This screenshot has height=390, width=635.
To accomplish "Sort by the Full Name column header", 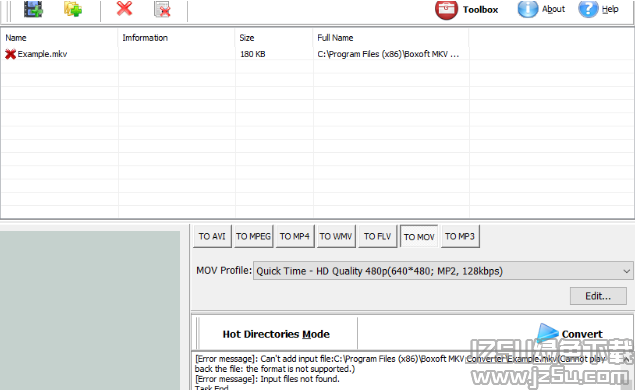I will coord(391,38).
